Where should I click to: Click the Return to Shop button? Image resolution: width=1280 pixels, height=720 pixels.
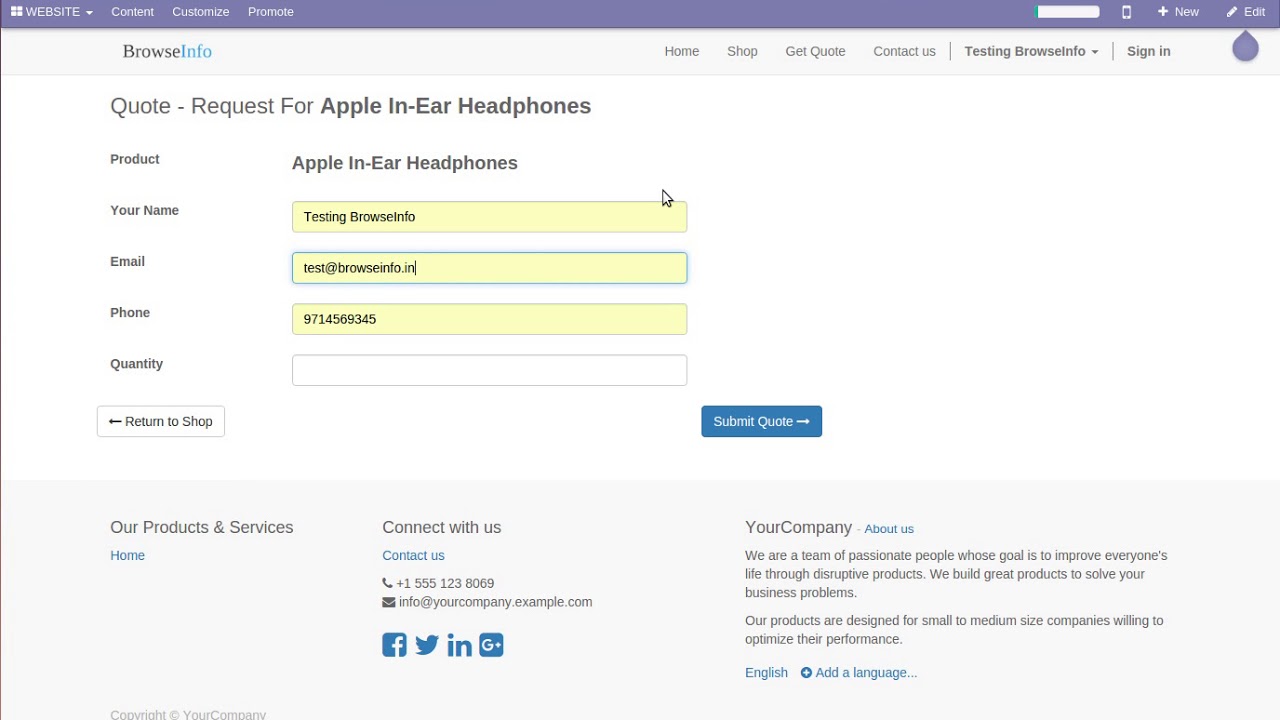click(161, 421)
